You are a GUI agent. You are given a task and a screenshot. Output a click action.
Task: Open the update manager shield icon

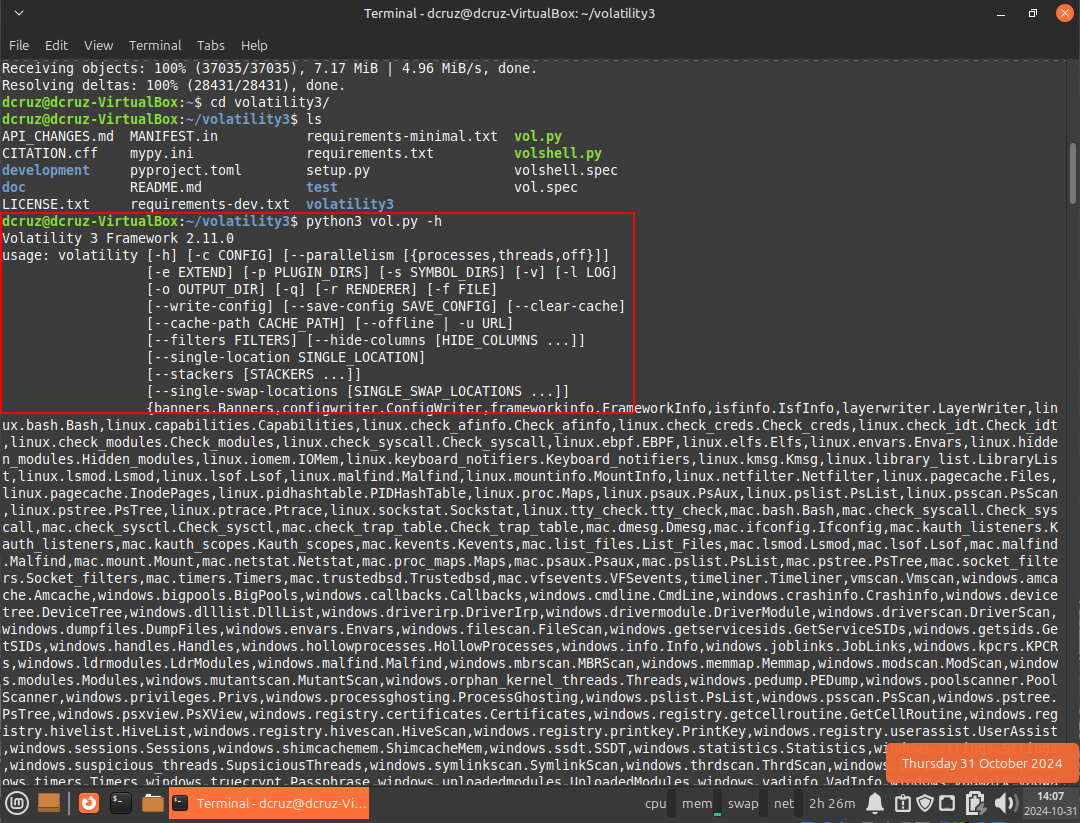point(925,803)
